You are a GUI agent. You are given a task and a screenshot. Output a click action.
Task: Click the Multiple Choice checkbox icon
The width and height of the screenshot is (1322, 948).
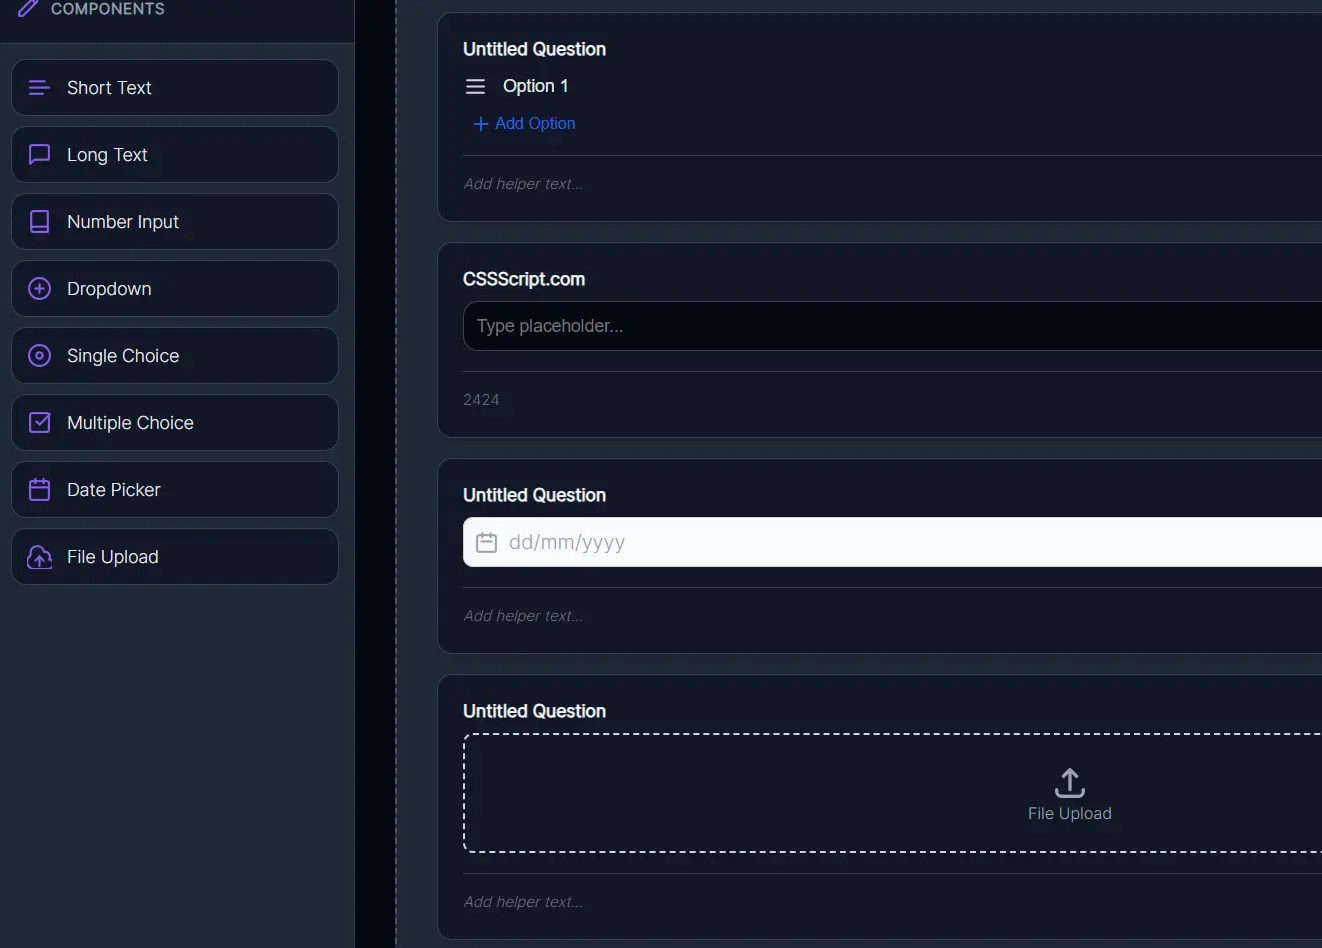(x=39, y=422)
